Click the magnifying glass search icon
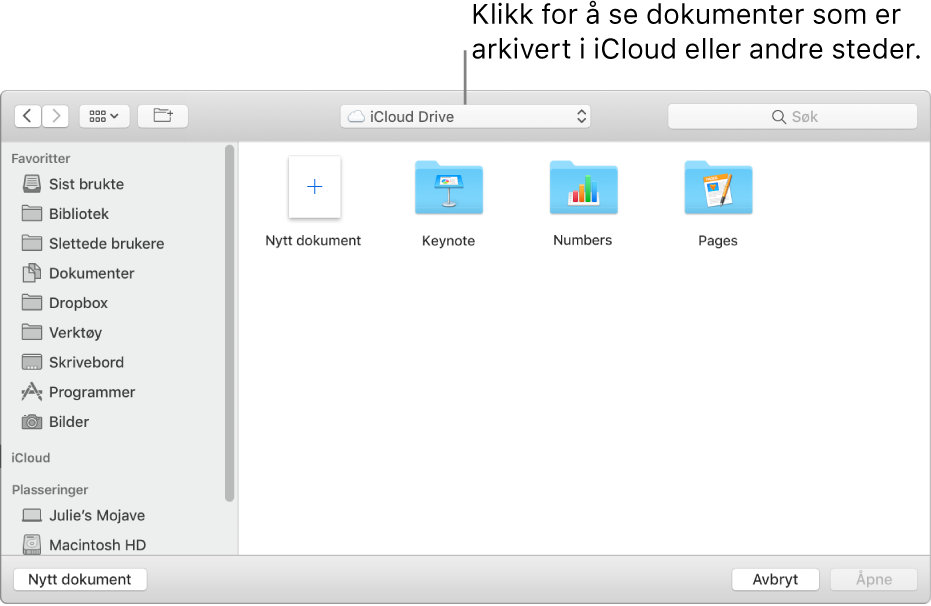 [x=778, y=117]
